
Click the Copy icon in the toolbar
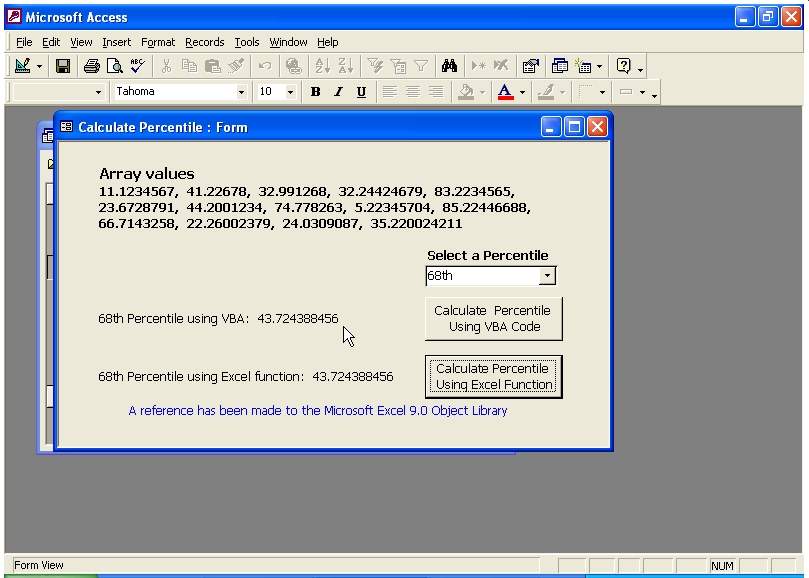(x=189, y=66)
